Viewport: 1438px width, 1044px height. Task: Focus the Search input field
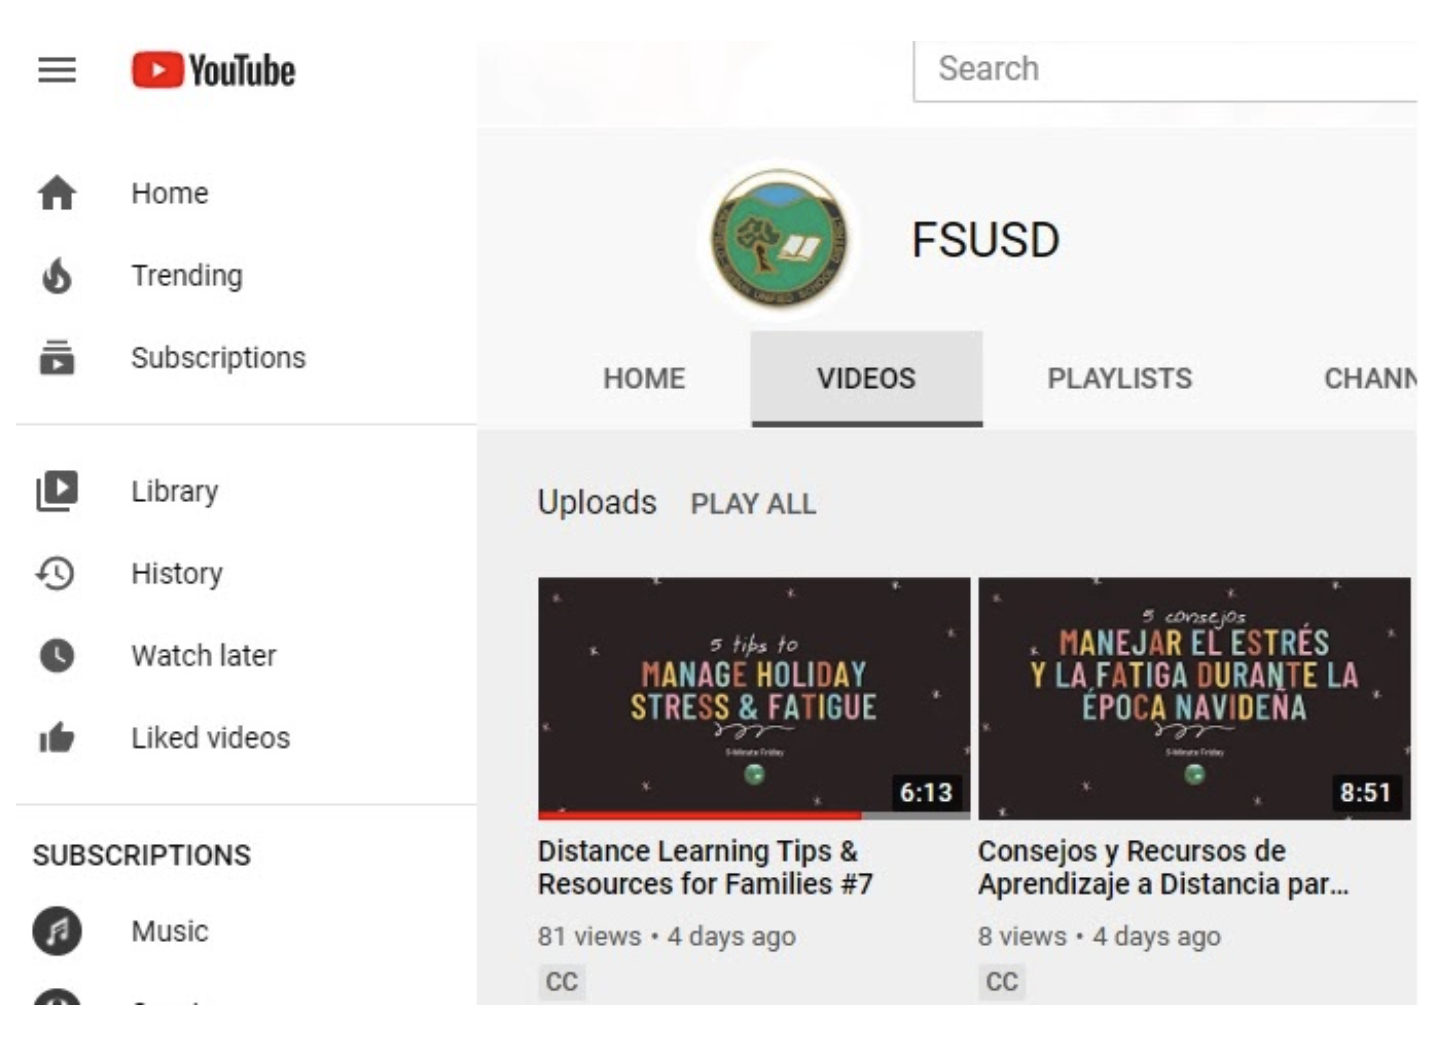point(1166,69)
